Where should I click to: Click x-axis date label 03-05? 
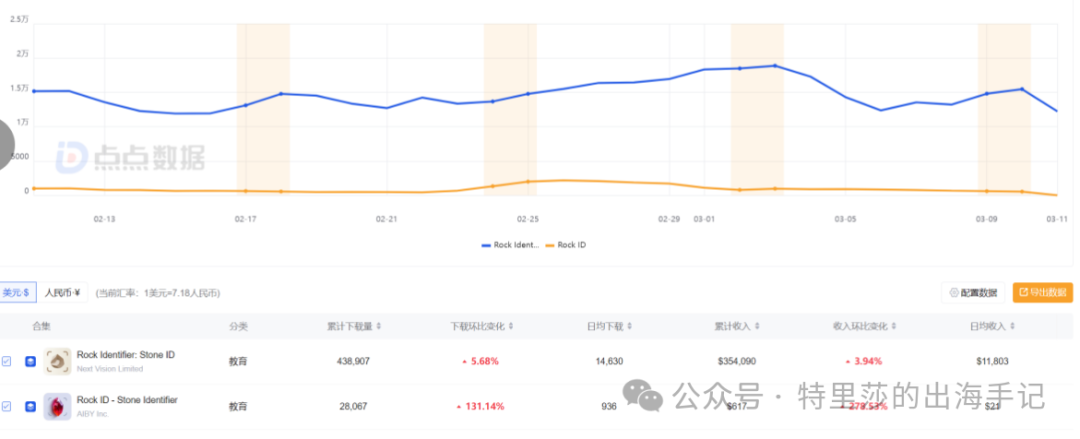(x=845, y=219)
